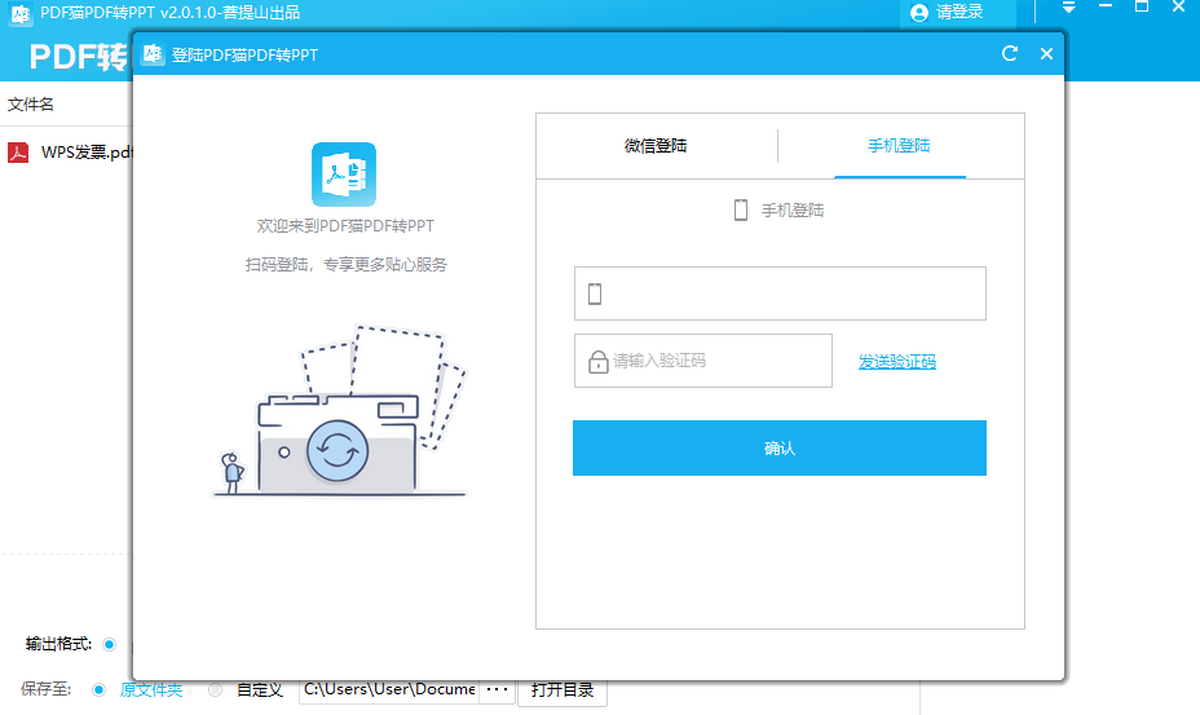This screenshot has height=715, width=1200.
Task: Click the phone icon next to 手机登陆 heading
Action: 741,210
